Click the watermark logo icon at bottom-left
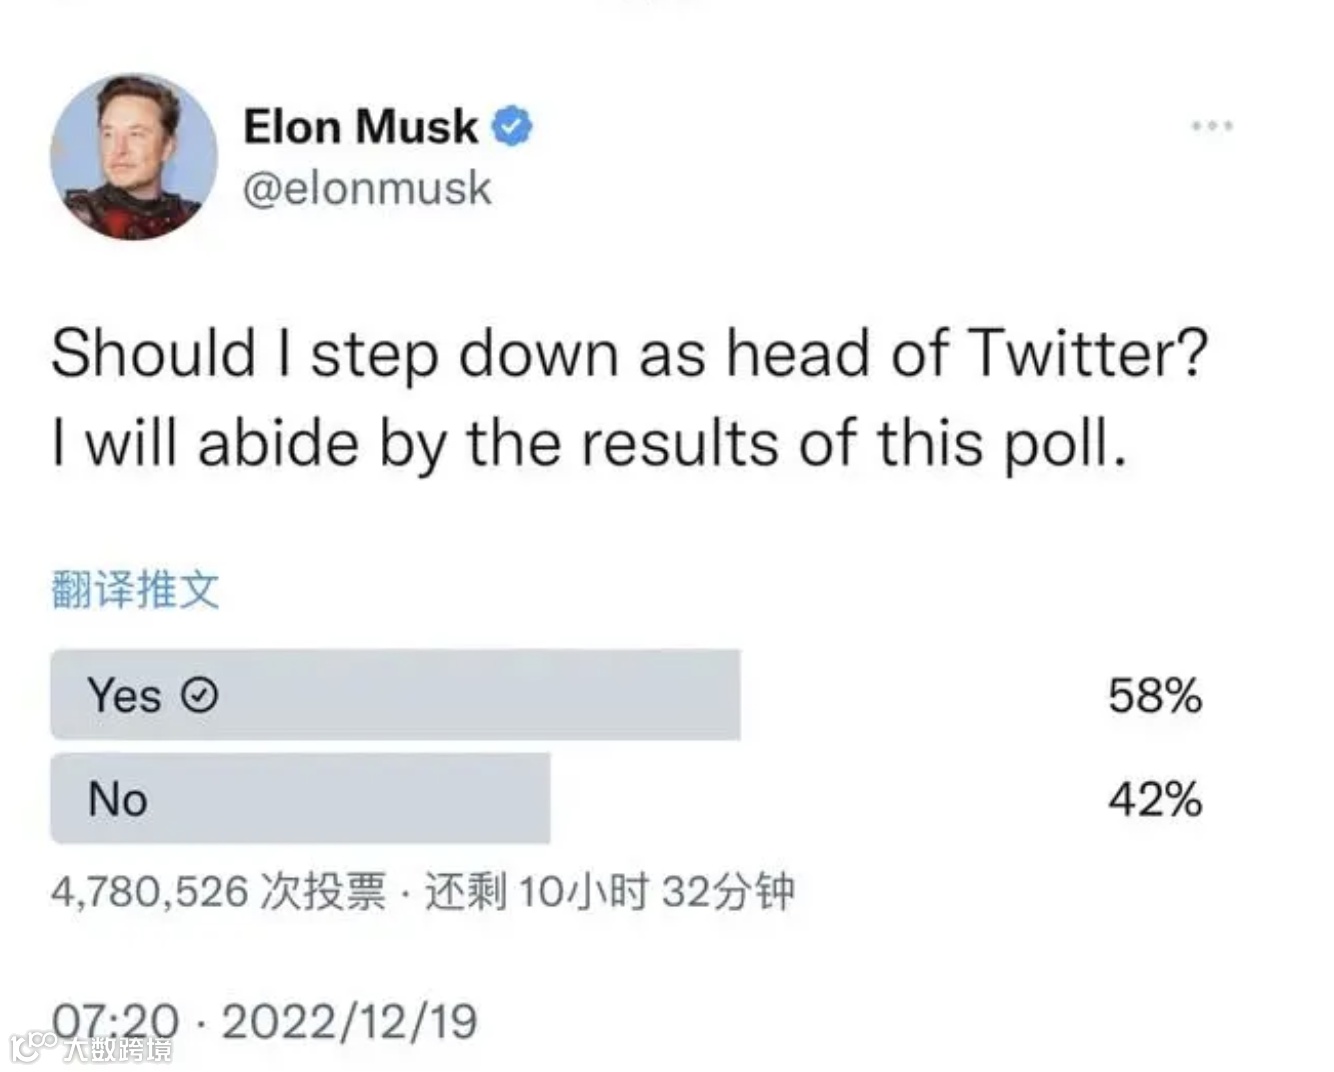The height and width of the screenshot is (1072, 1334). pos(33,1046)
